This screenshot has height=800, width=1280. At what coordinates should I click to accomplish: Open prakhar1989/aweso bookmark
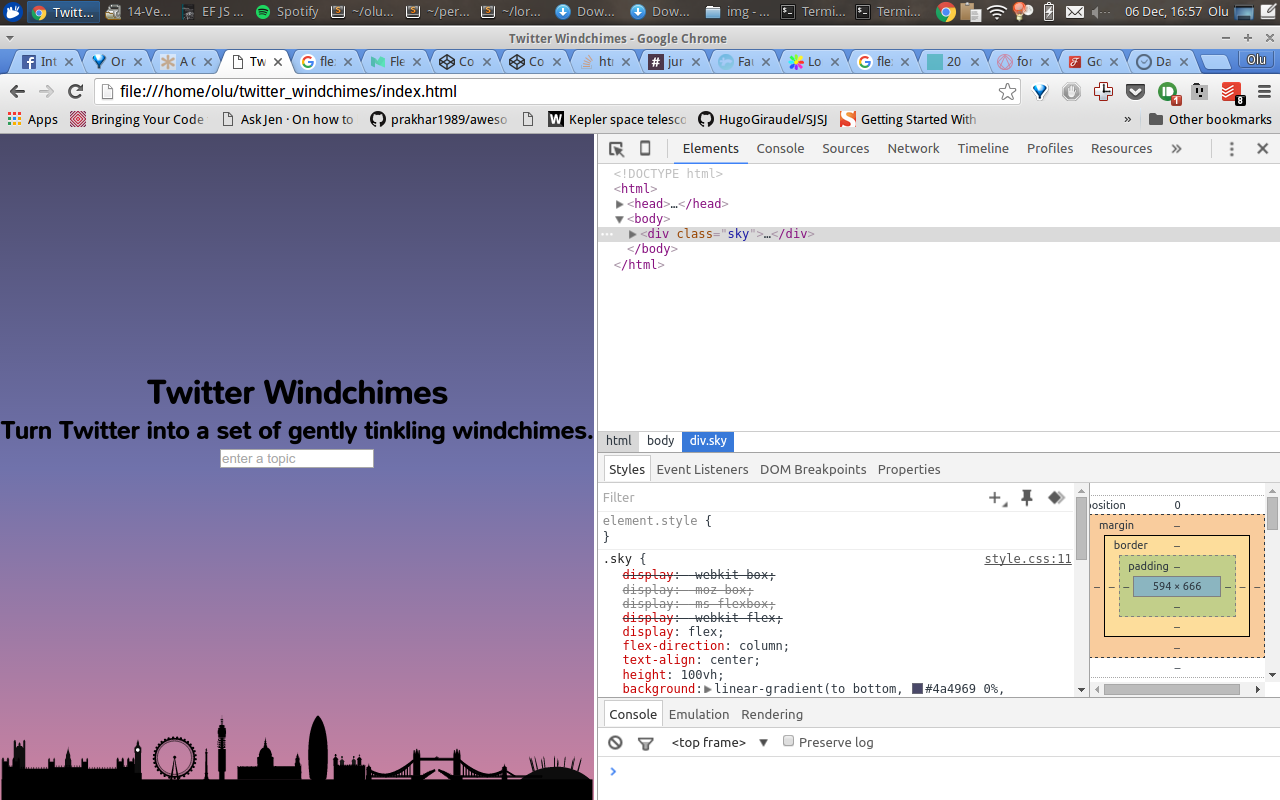[439, 119]
